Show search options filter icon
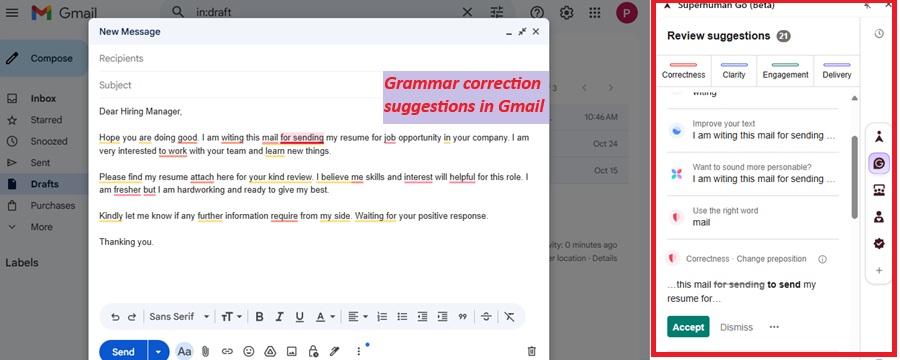The height and width of the screenshot is (360, 900). point(497,12)
